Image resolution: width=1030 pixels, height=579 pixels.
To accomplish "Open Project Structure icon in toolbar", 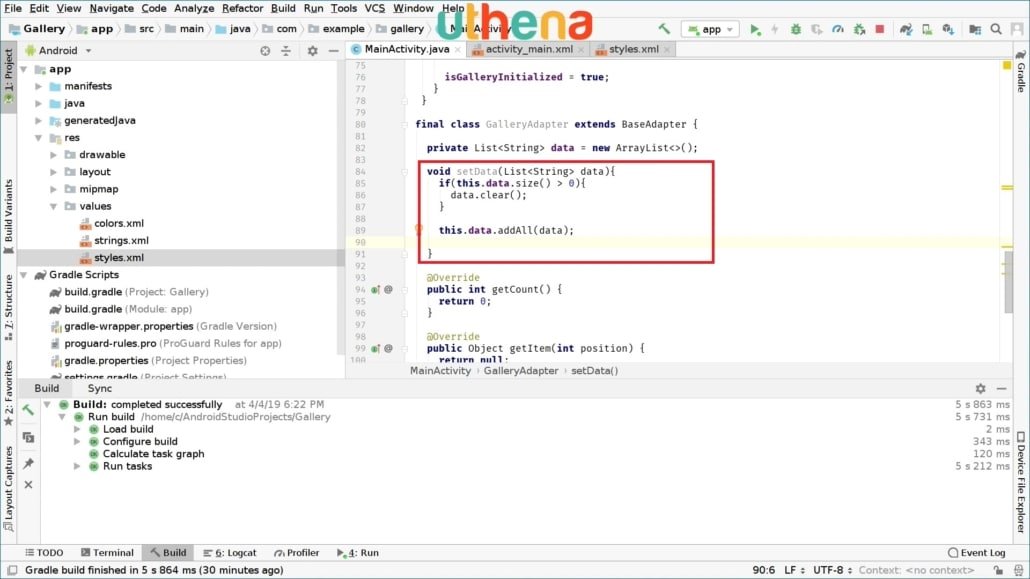I will [x=975, y=30].
